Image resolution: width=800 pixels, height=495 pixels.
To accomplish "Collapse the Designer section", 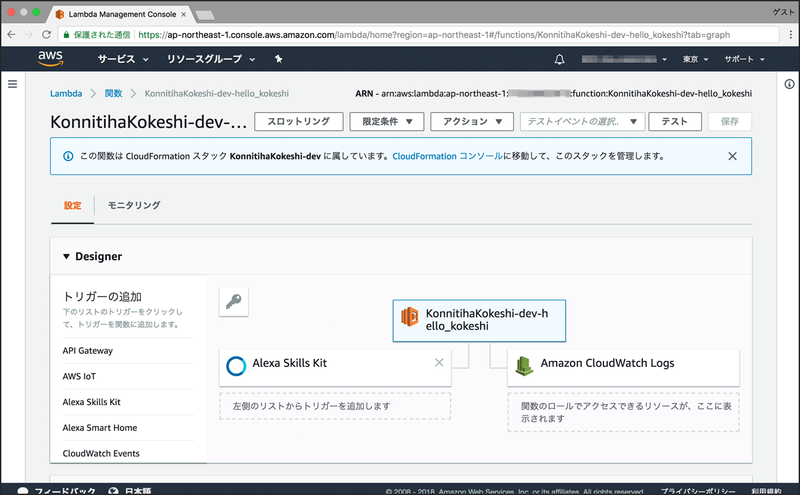I will (x=66, y=256).
